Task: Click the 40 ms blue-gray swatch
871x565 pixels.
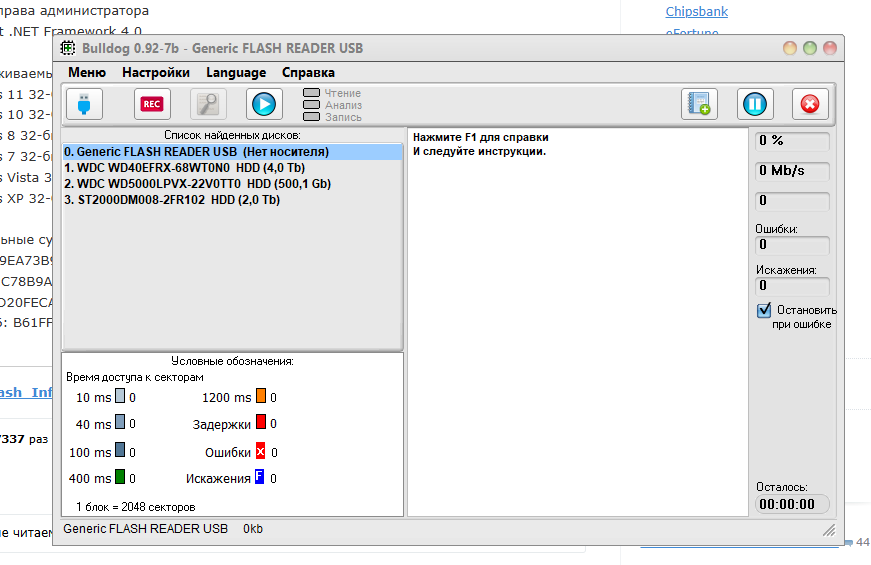Action: pos(120,422)
